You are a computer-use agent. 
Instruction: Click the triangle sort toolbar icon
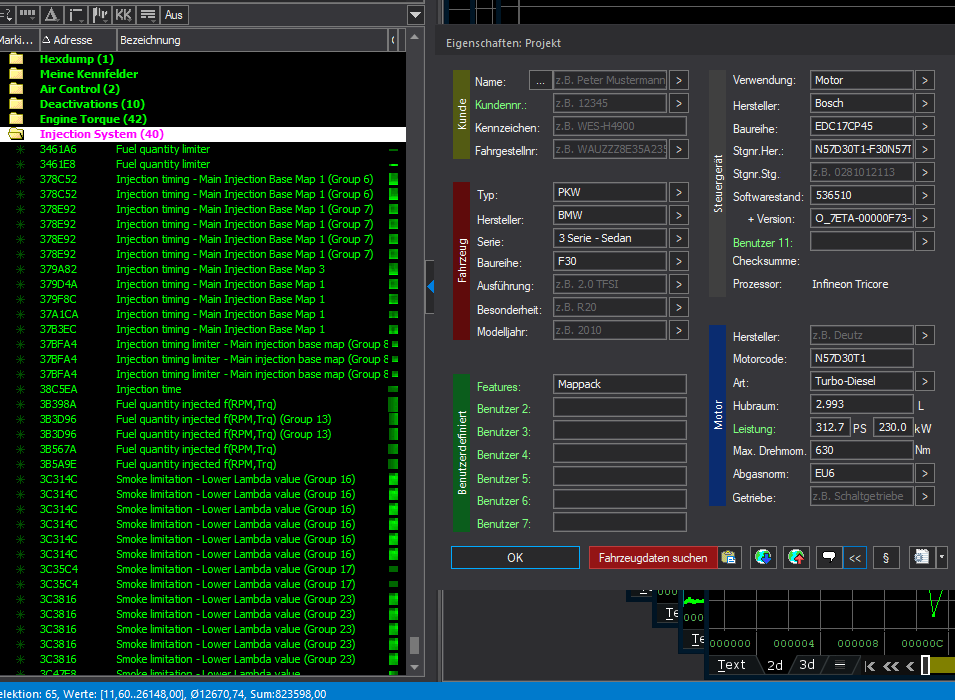(x=51, y=14)
